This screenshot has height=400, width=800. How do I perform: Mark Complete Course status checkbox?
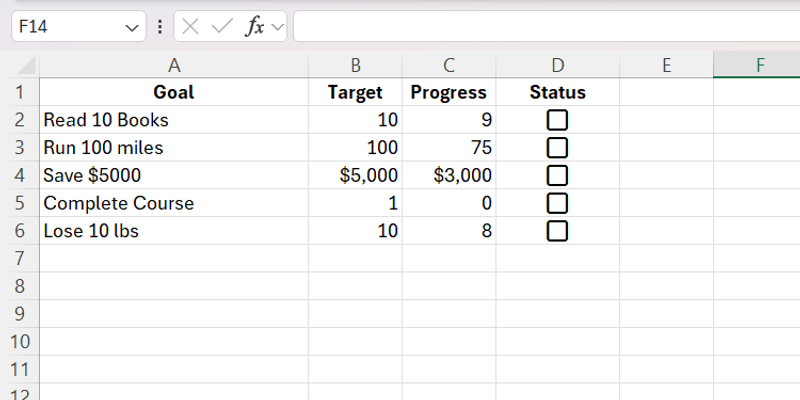557,204
